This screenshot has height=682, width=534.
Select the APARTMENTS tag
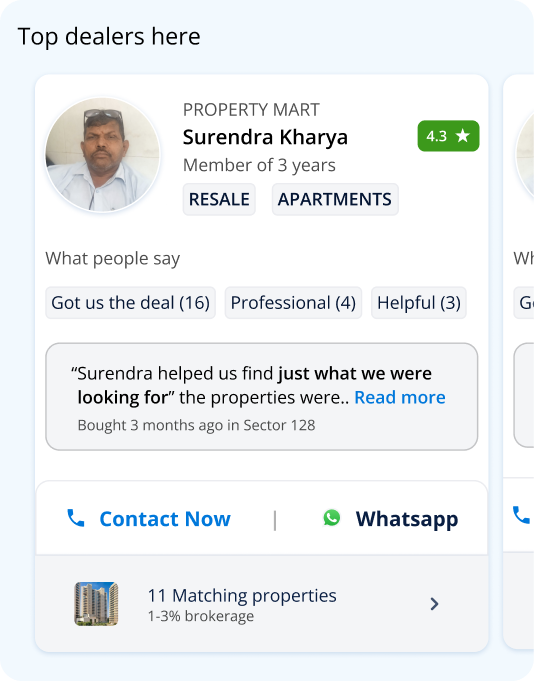click(335, 199)
